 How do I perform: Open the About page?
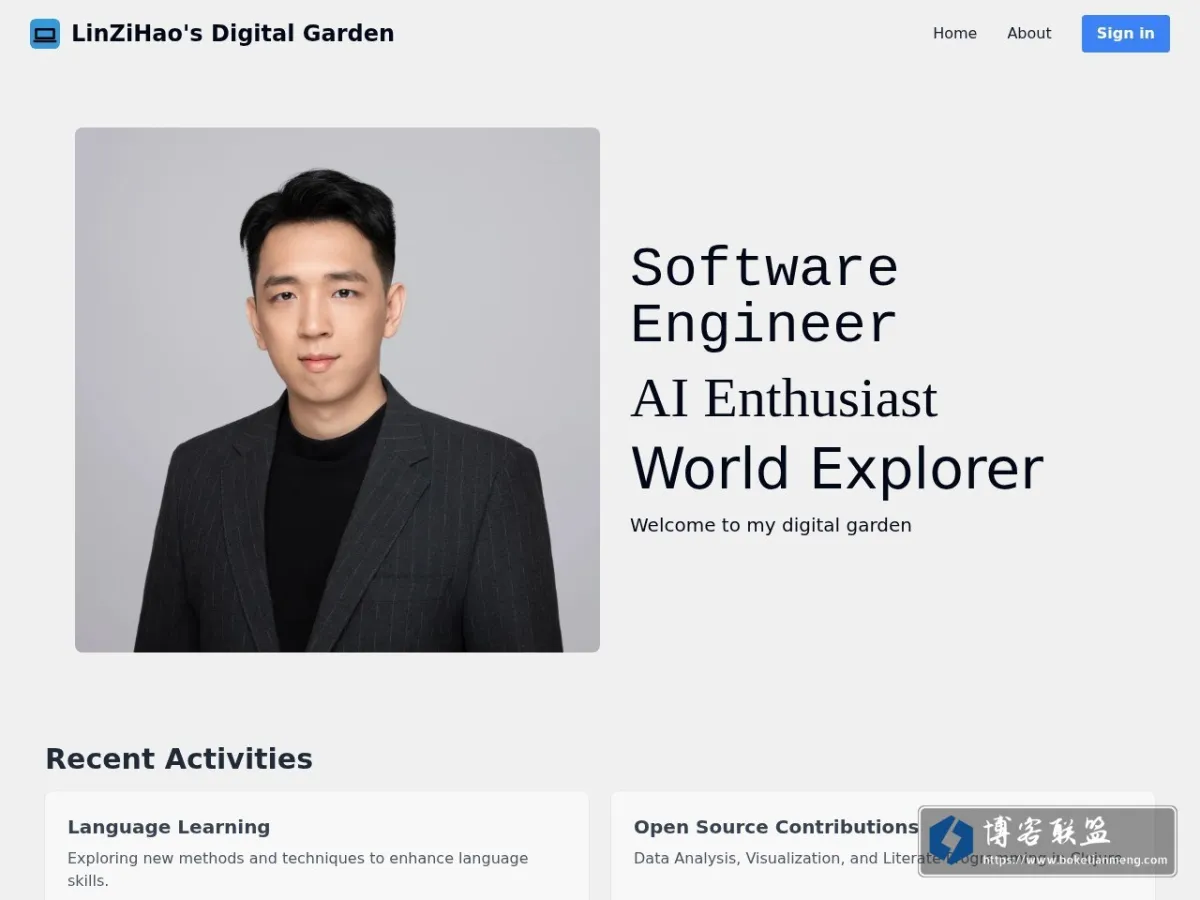tap(1029, 34)
